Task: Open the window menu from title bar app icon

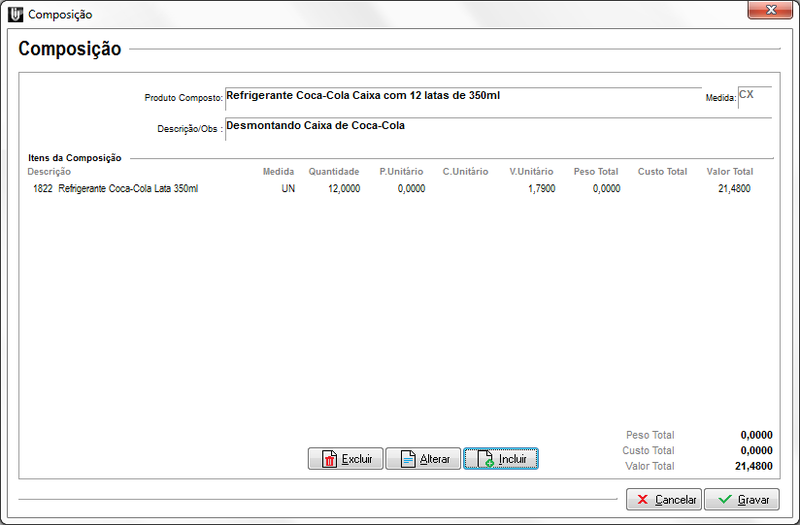Action: [15, 14]
